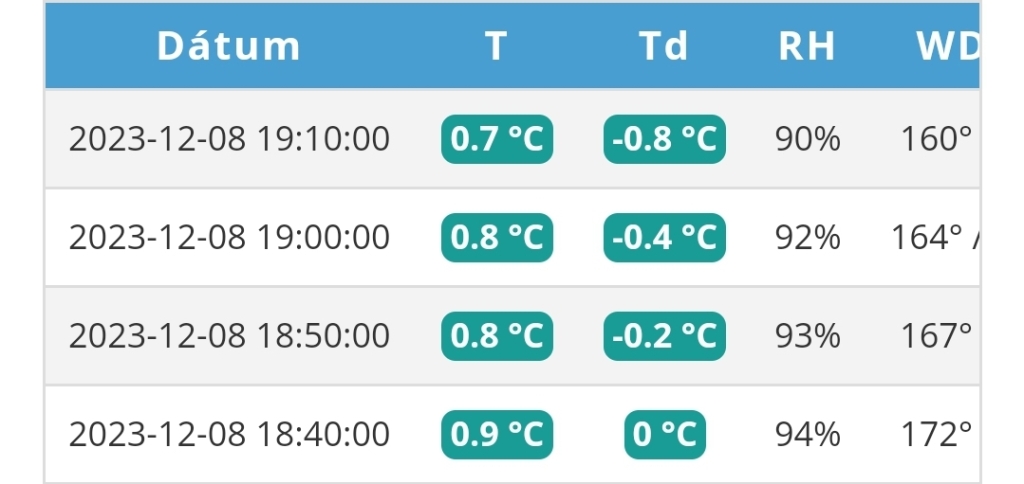Click the 19:00:00 row's 0.8 °C badge
The image size is (1024, 484).
[497, 237]
